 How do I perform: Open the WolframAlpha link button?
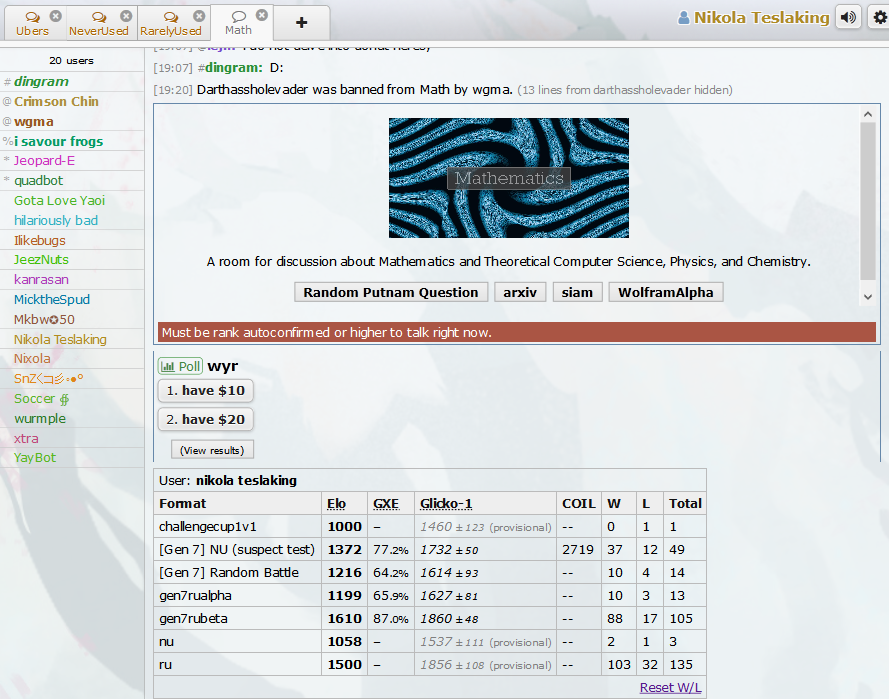tap(665, 292)
